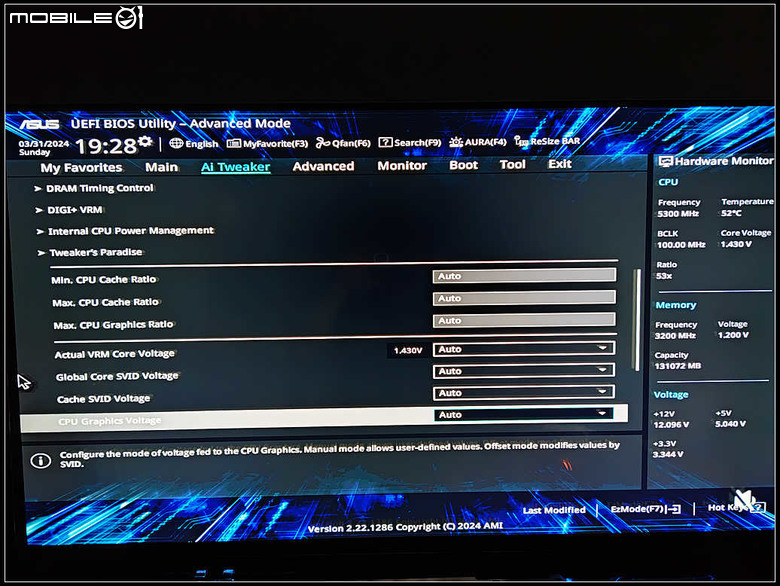Click the Capacity 131072 MB value
The image size is (780, 586).
tap(678, 366)
